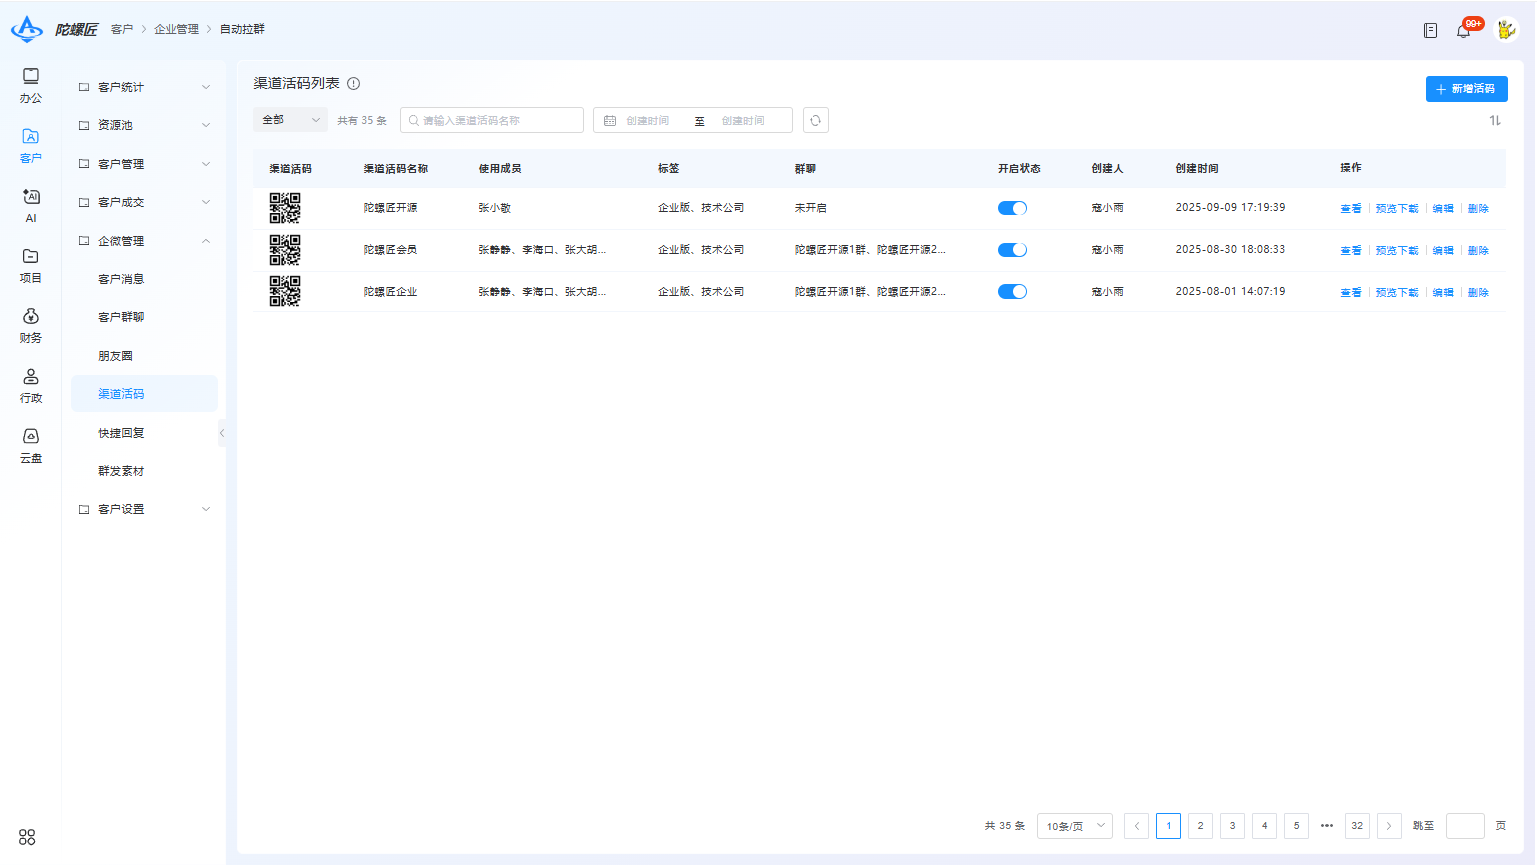Focus the 渠道活码名称 search field
1537x866 pixels.
pyautogui.click(x=492, y=120)
